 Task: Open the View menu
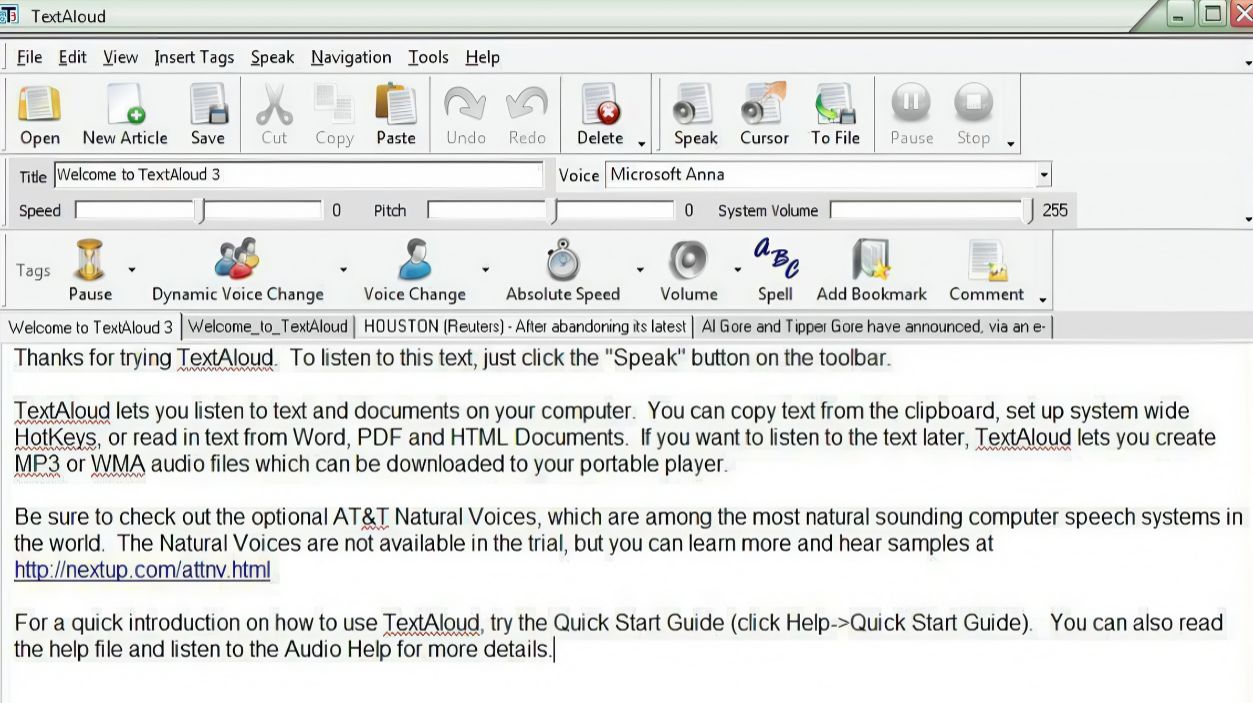pyautogui.click(x=120, y=57)
